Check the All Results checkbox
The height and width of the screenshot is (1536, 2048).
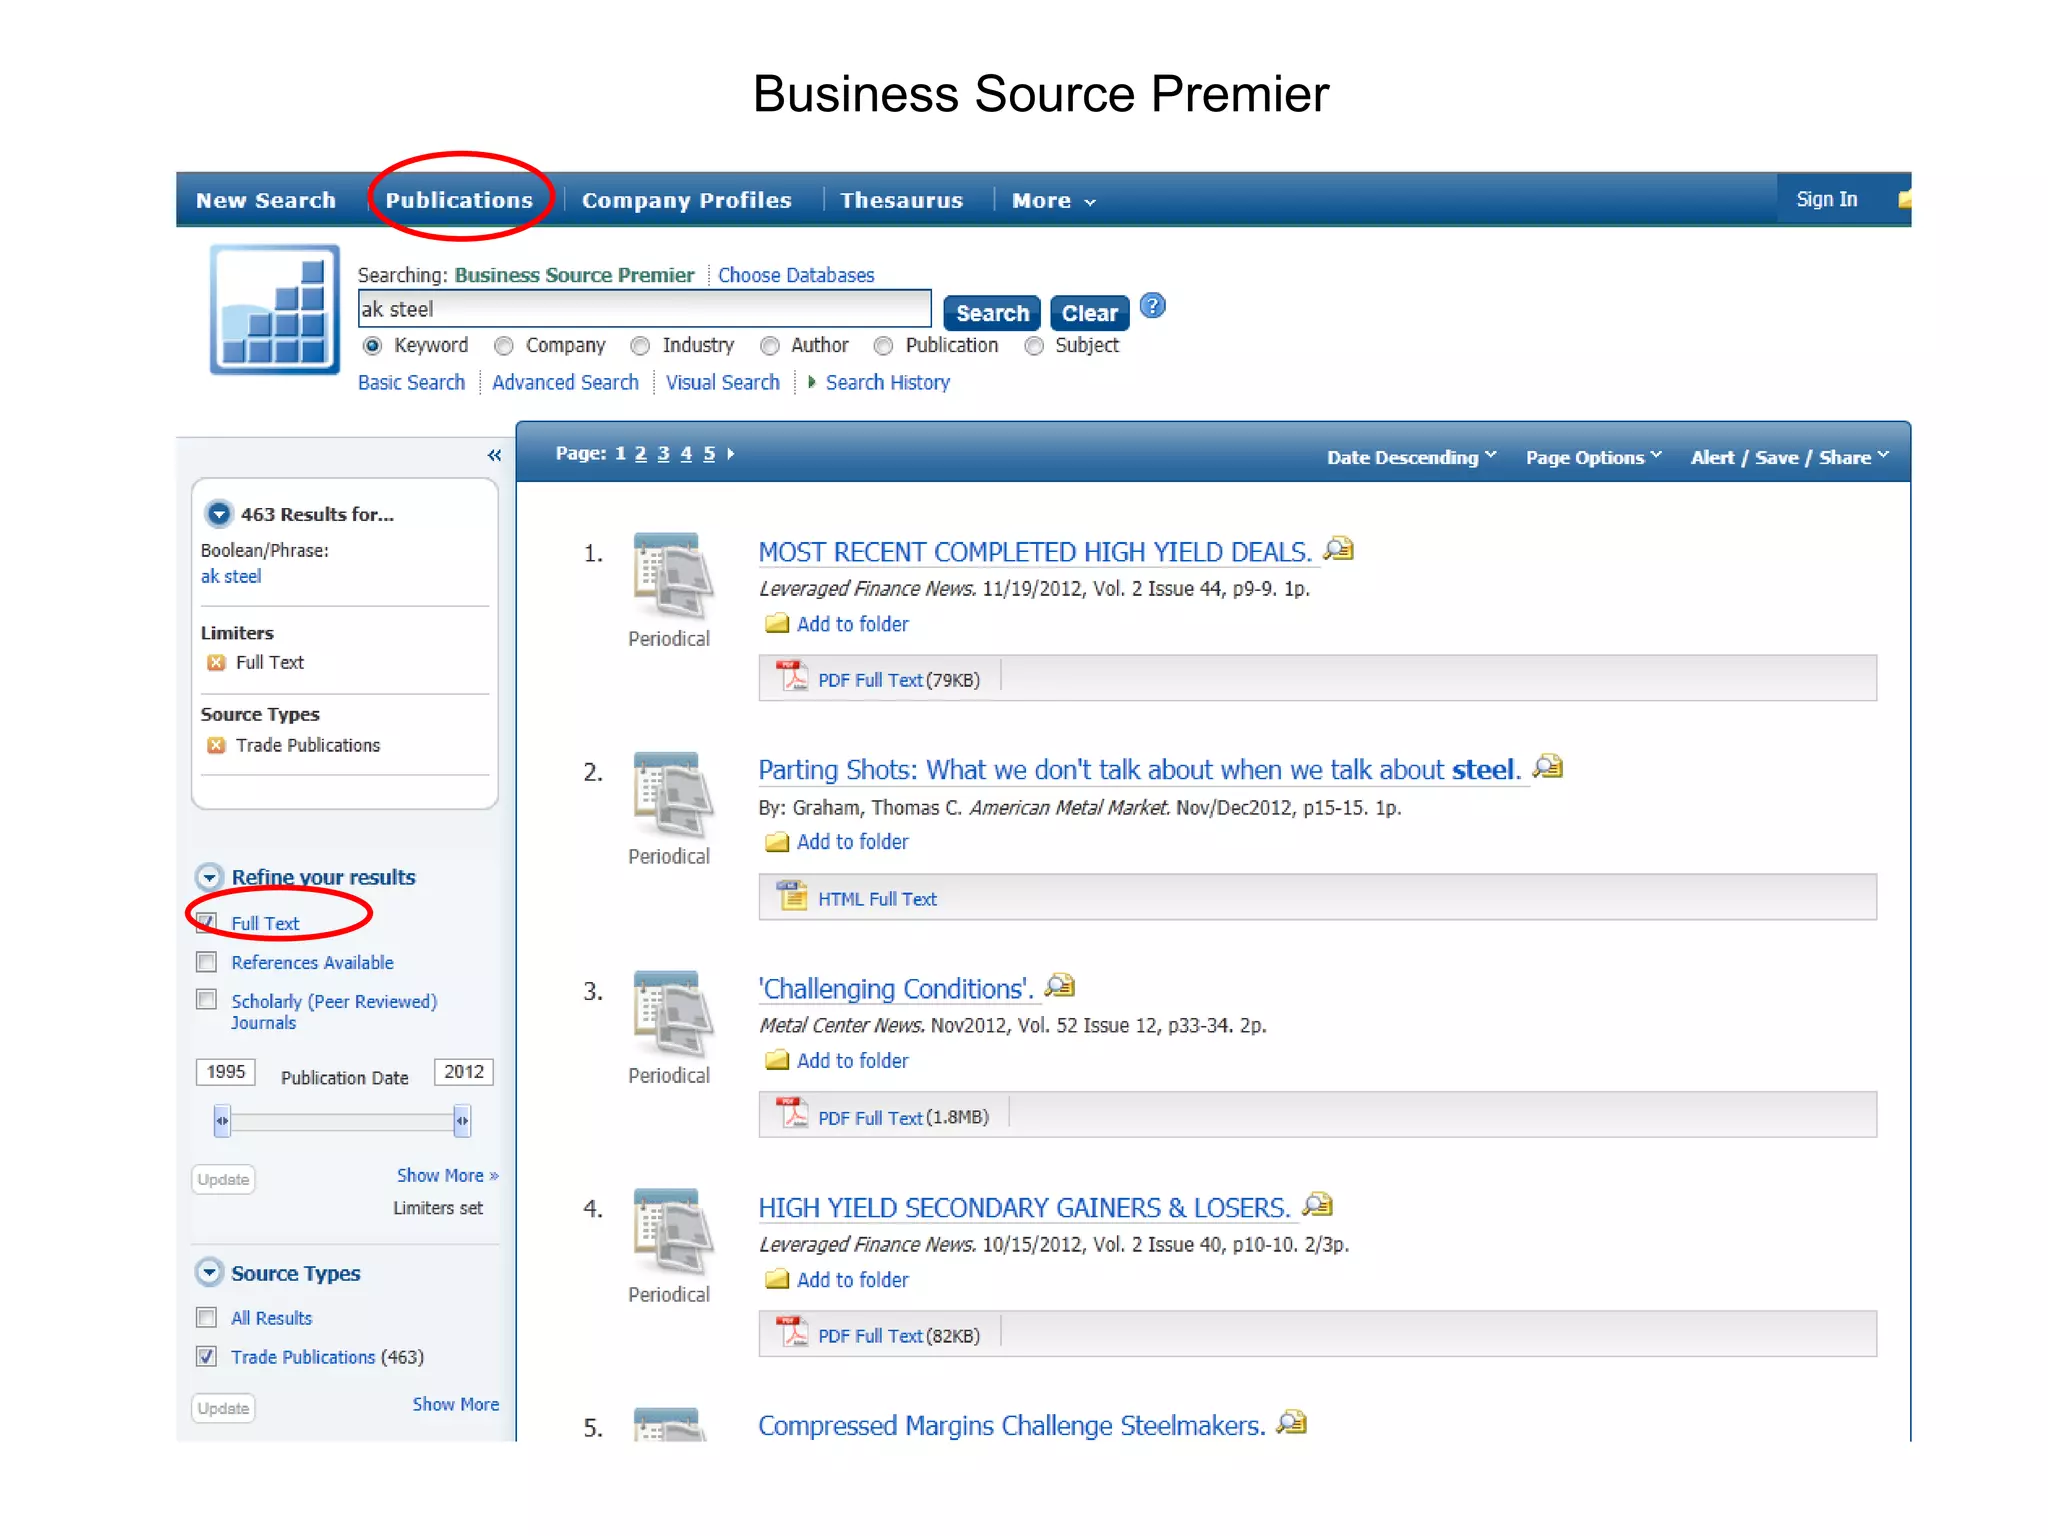pos(206,1317)
